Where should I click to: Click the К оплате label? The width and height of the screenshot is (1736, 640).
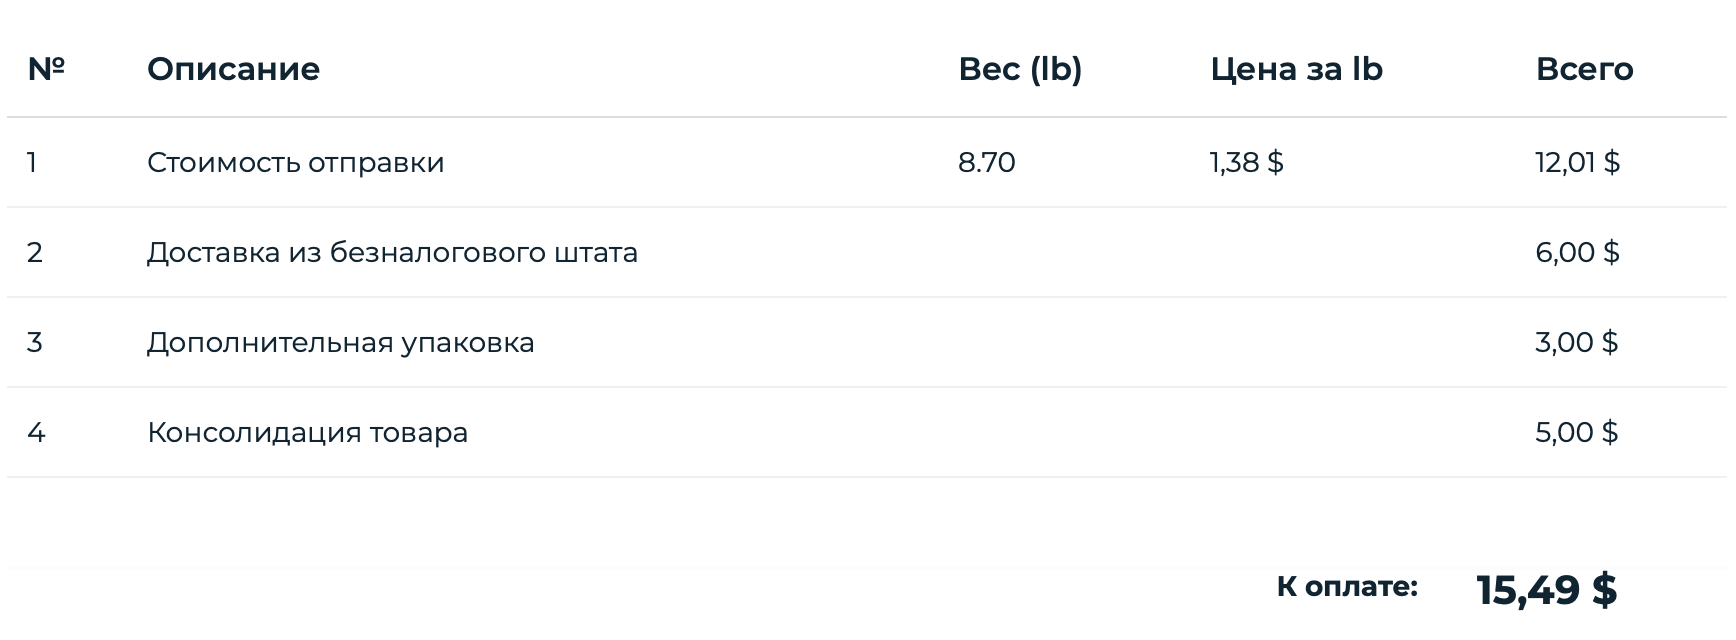tap(1346, 587)
